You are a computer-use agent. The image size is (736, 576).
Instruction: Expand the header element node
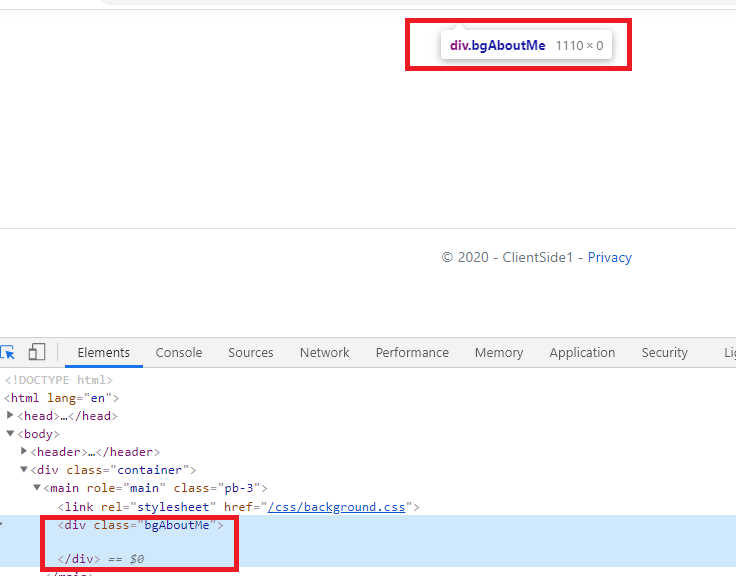pyautogui.click(x=23, y=451)
